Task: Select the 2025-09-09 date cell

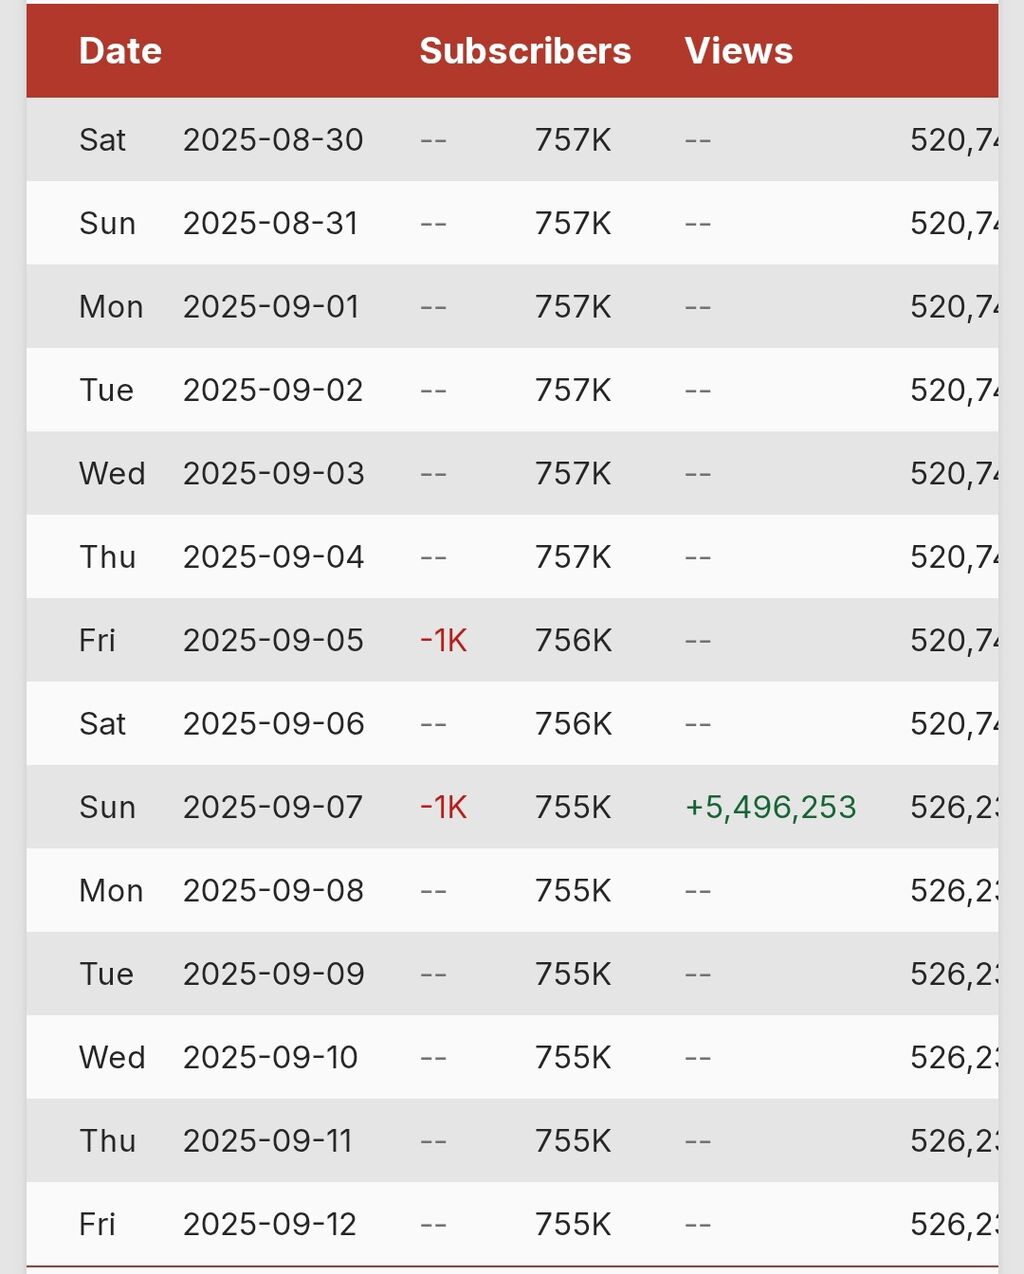Action: pos(273,974)
